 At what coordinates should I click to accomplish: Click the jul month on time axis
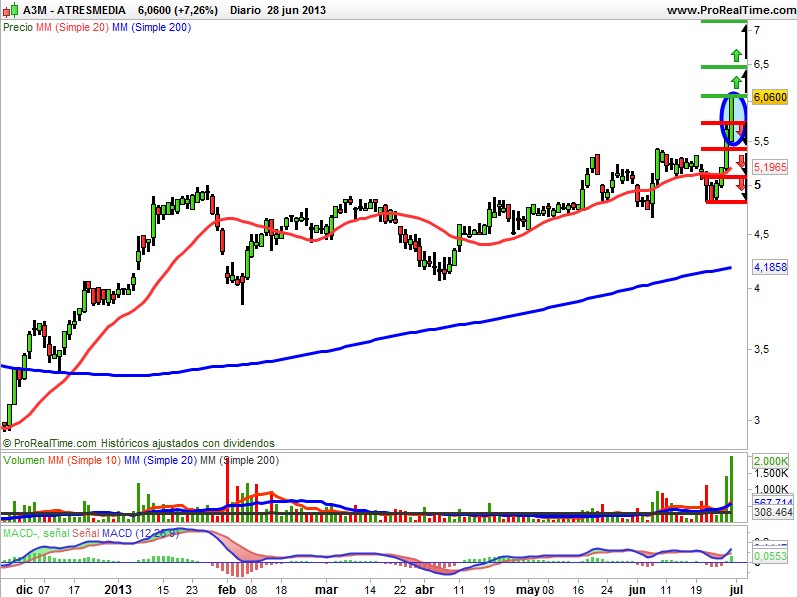(x=736, y=590)
